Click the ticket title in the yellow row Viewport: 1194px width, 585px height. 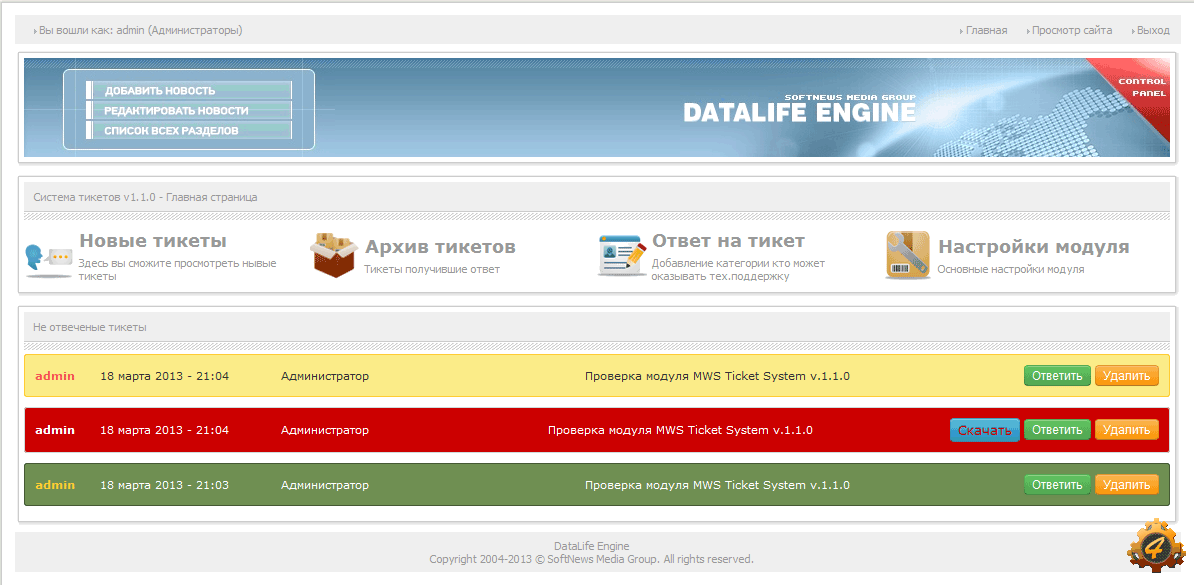(717, 376)
